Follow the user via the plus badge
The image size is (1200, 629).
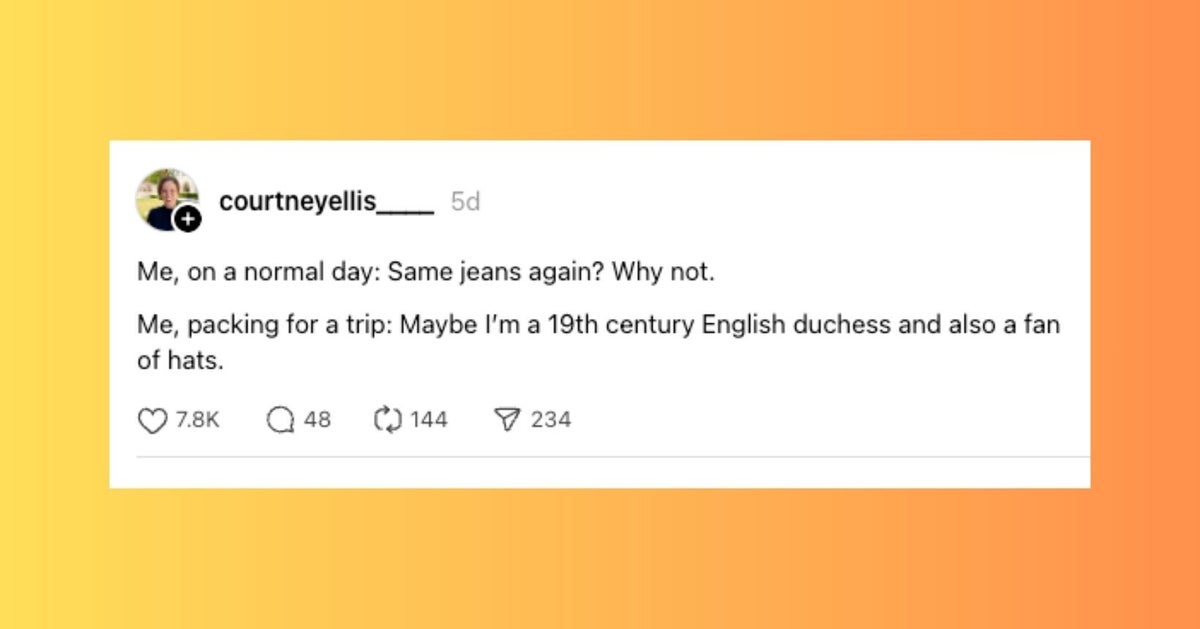(x=188, y=219)
